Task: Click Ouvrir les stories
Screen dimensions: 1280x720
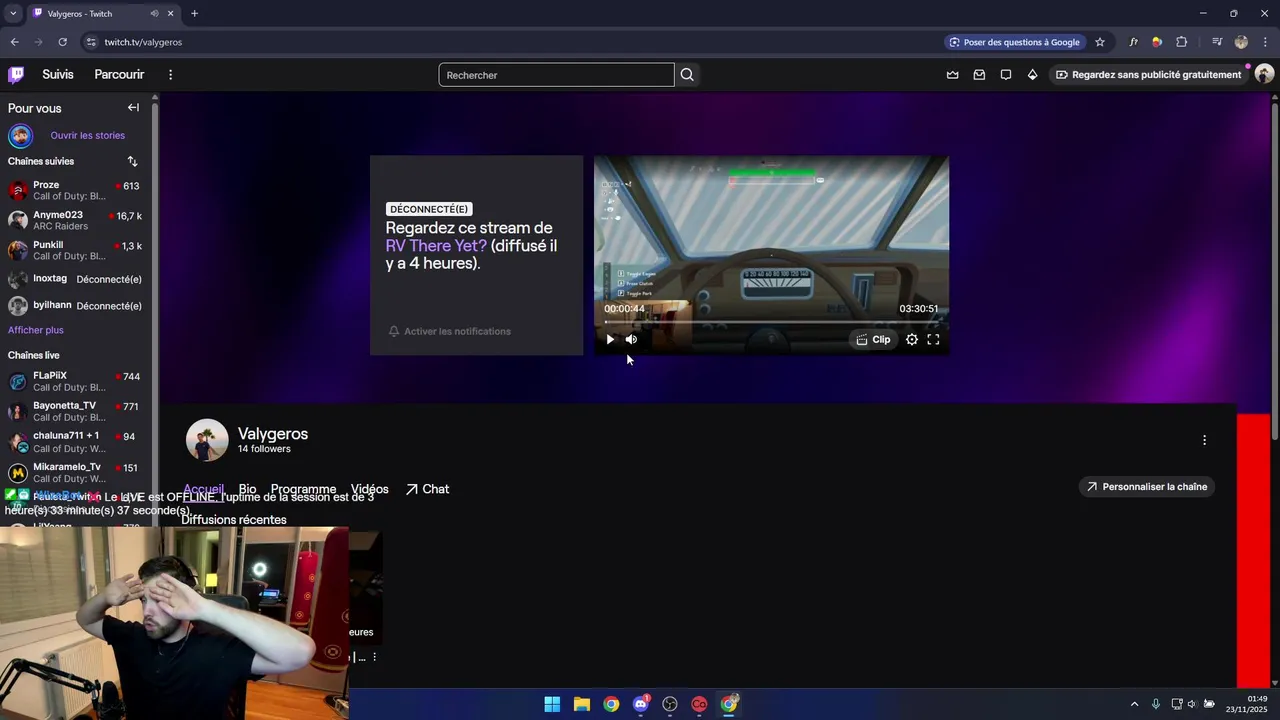Action: click(x=88, y=135)
